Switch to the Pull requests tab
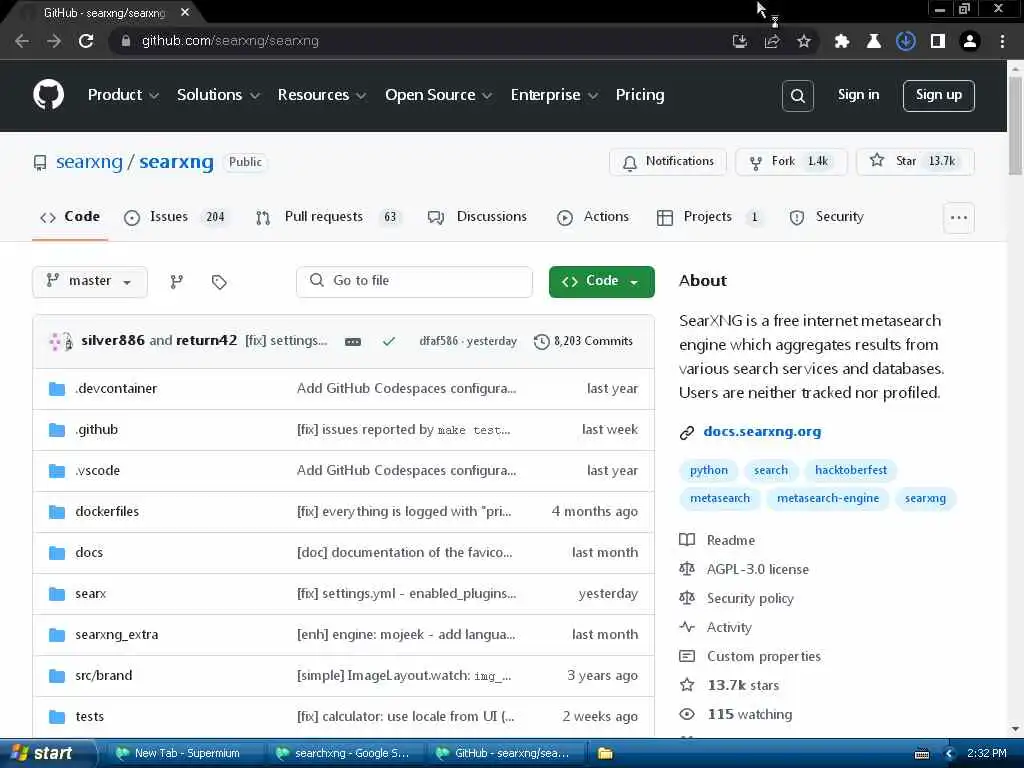 (x=328, y=217)
